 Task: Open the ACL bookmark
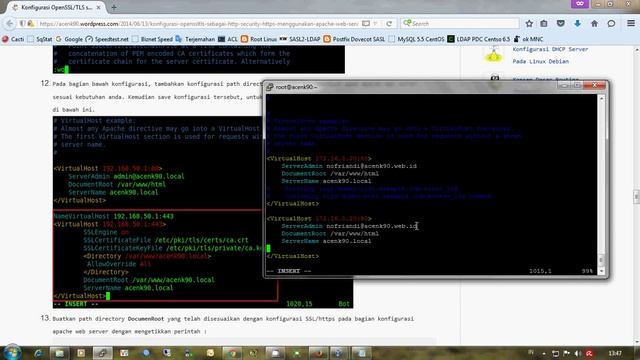[x=228, y=39]
